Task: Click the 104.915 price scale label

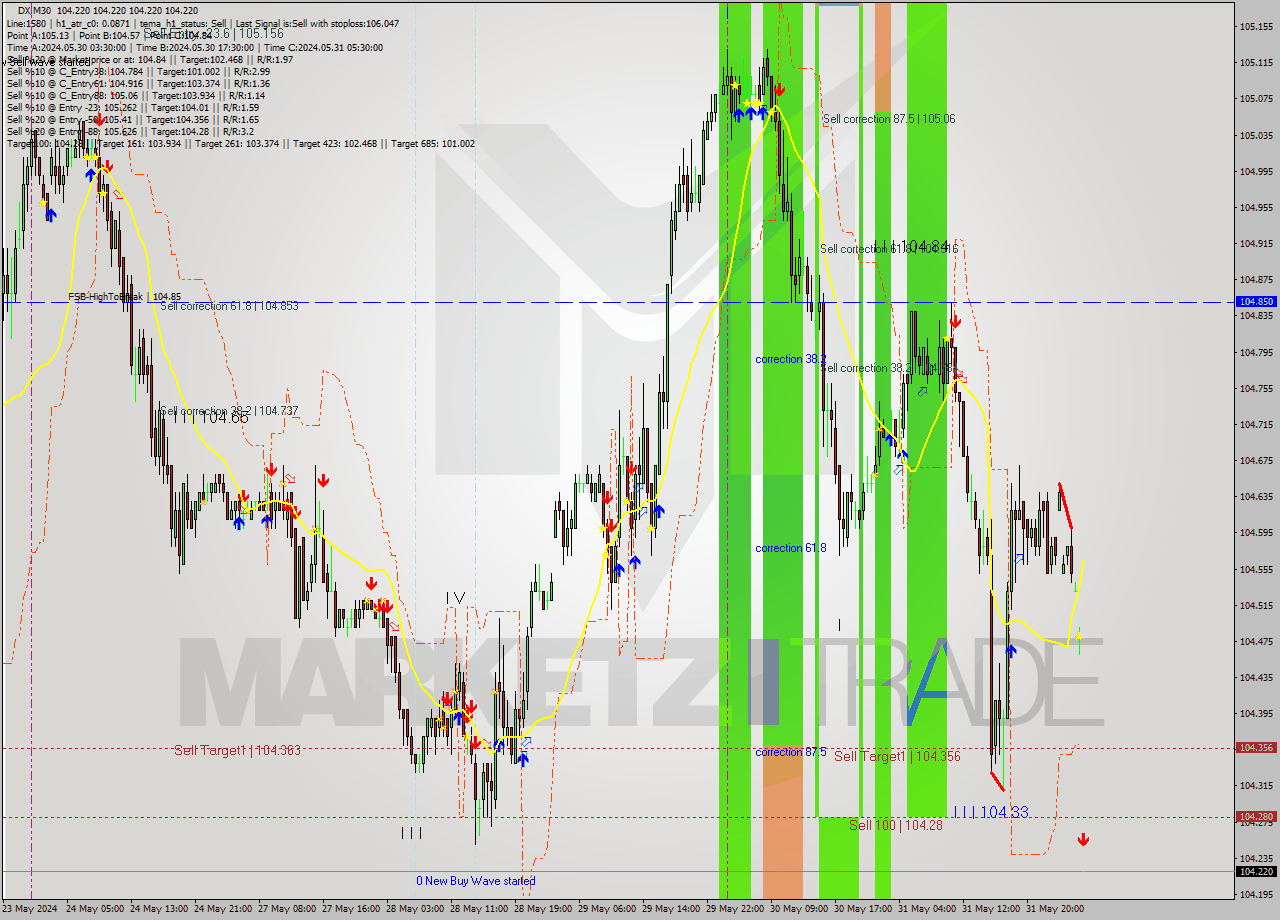Action: click(x=1255, y=243)
